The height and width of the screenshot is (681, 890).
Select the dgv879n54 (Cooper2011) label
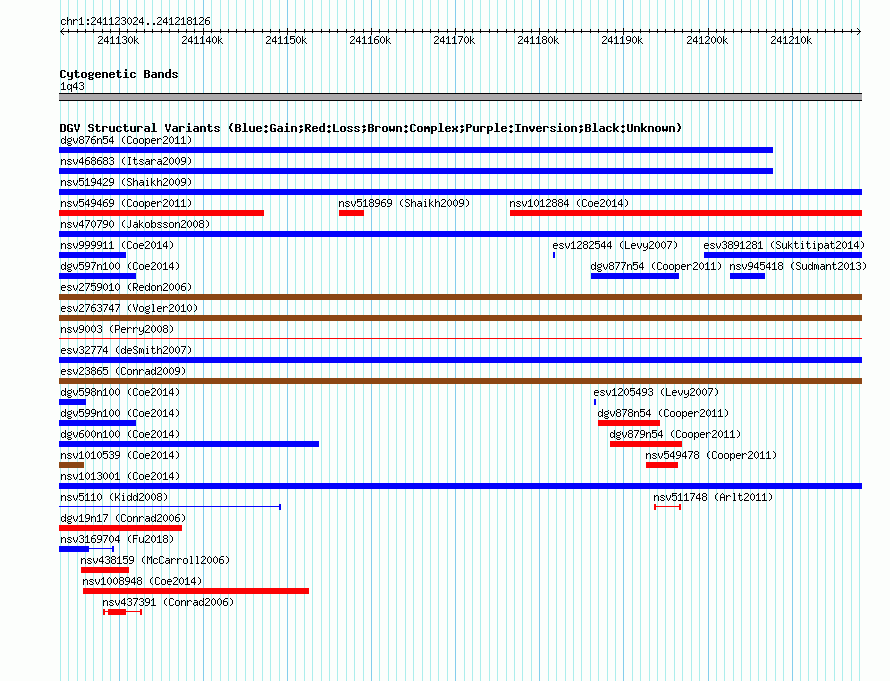[675, 434]
